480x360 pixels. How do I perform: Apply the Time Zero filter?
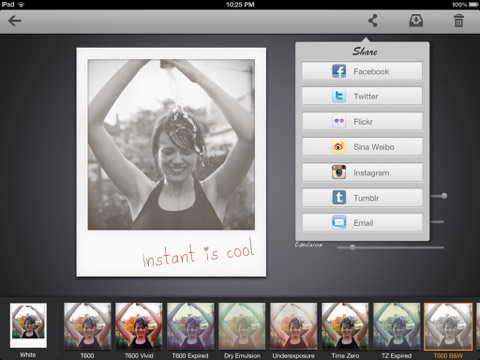point(345,326)
